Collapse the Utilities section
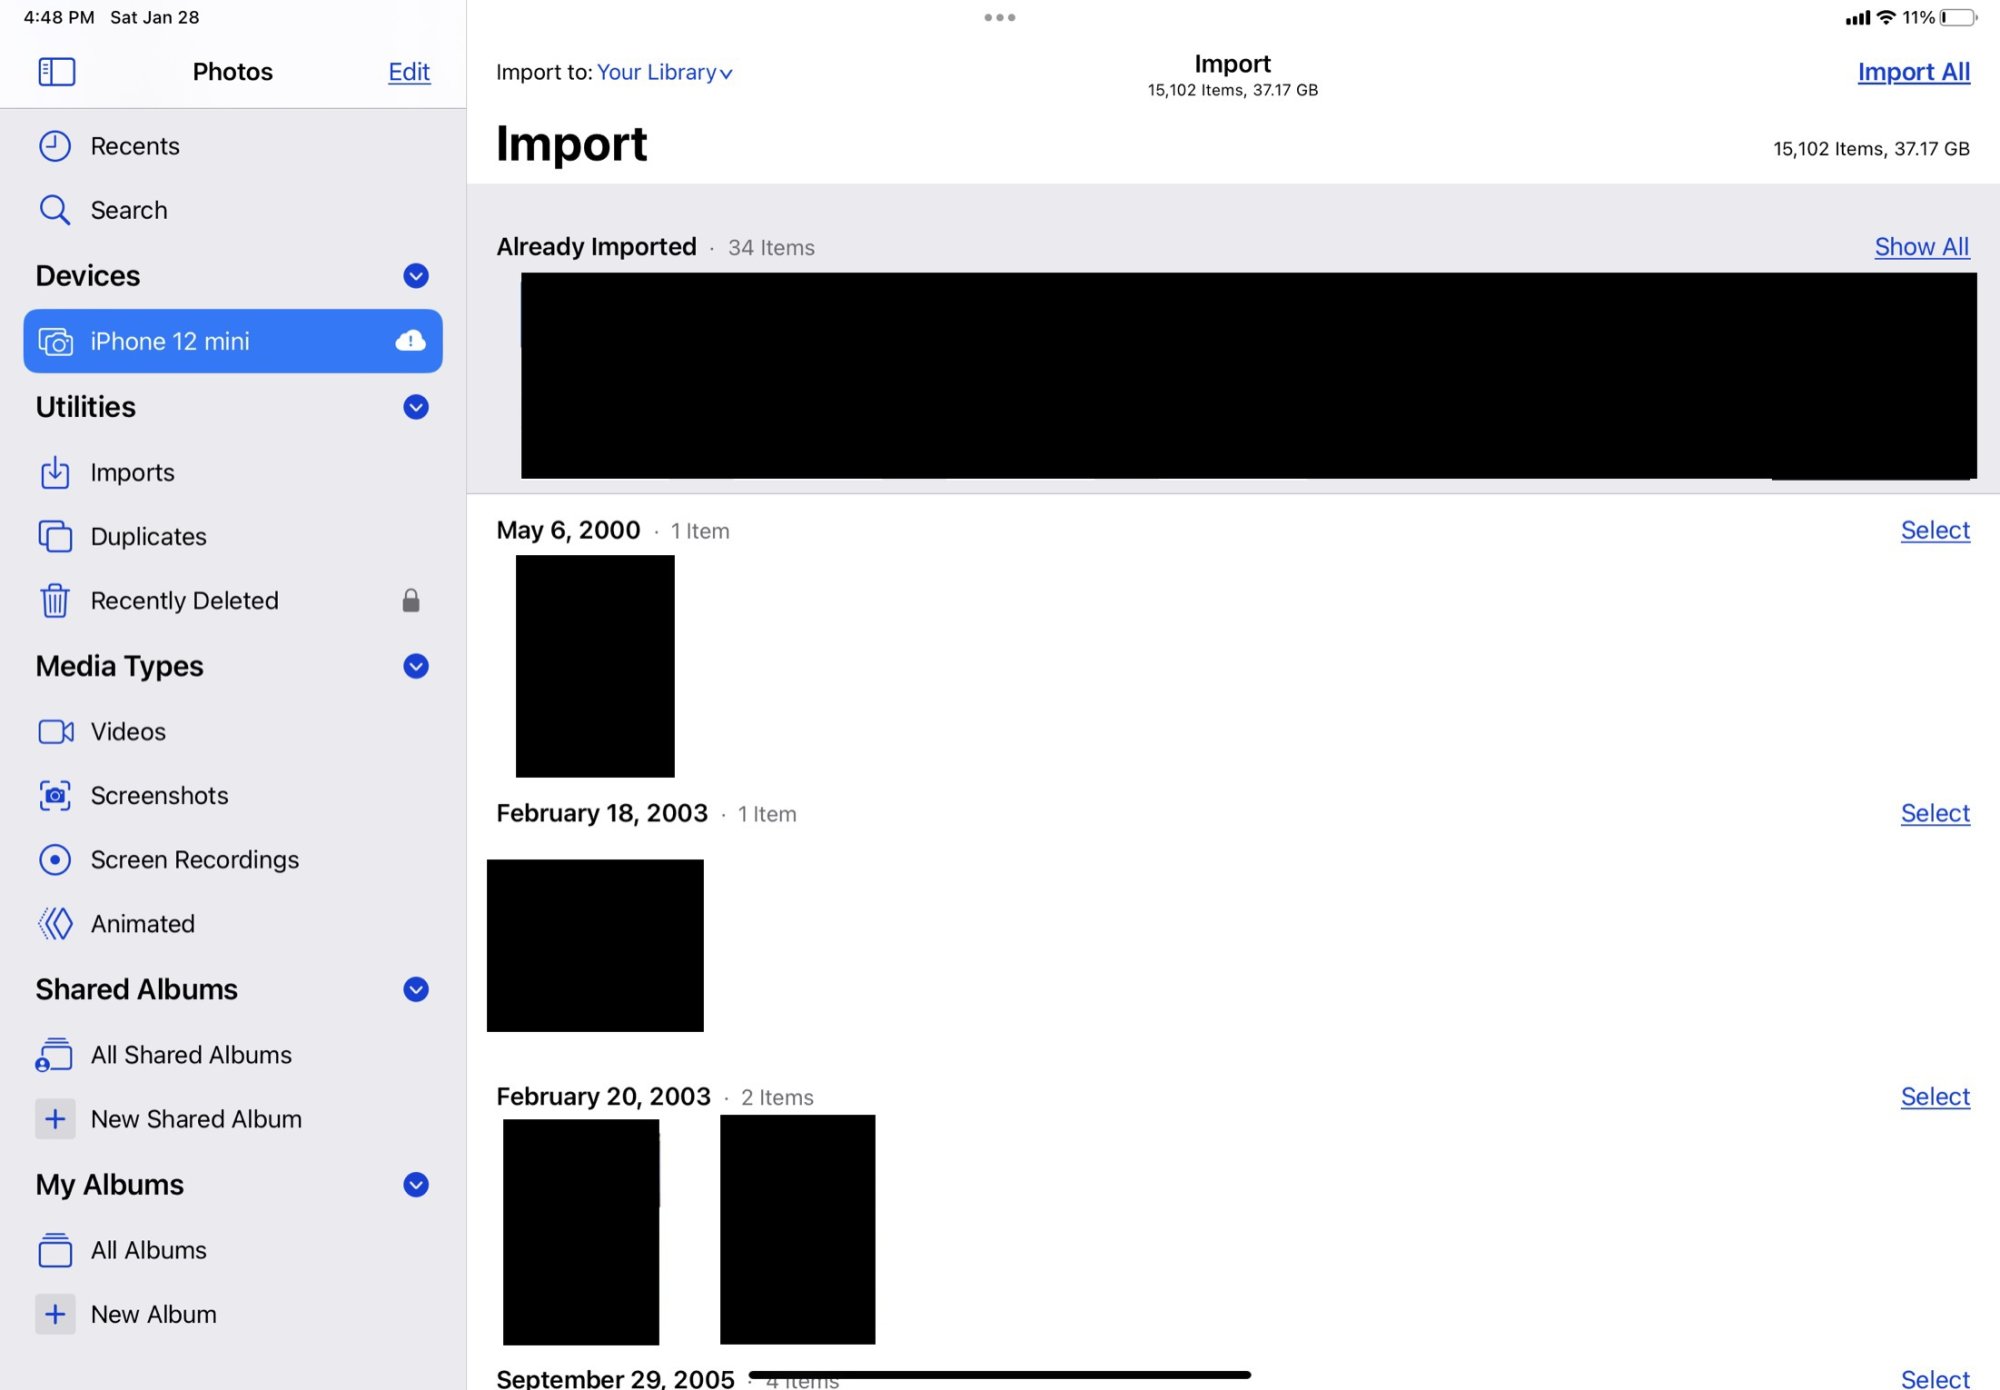The width and height of the screenshot is (2000, 1390). [x=416, y=407]
